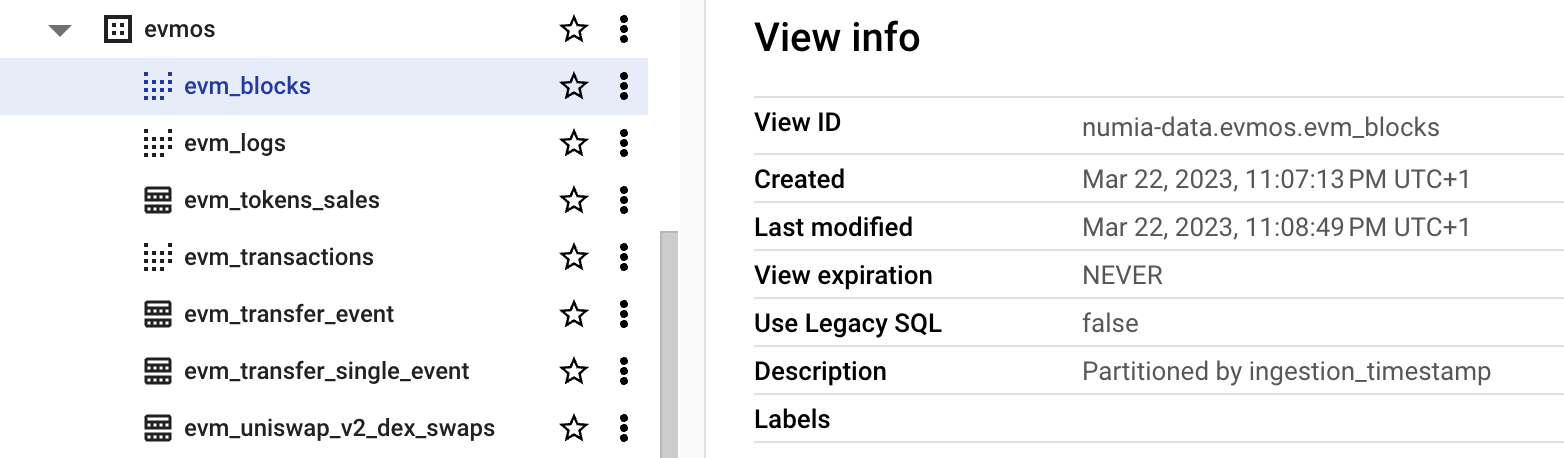Star the evm_blocks view

click(574, 86)
